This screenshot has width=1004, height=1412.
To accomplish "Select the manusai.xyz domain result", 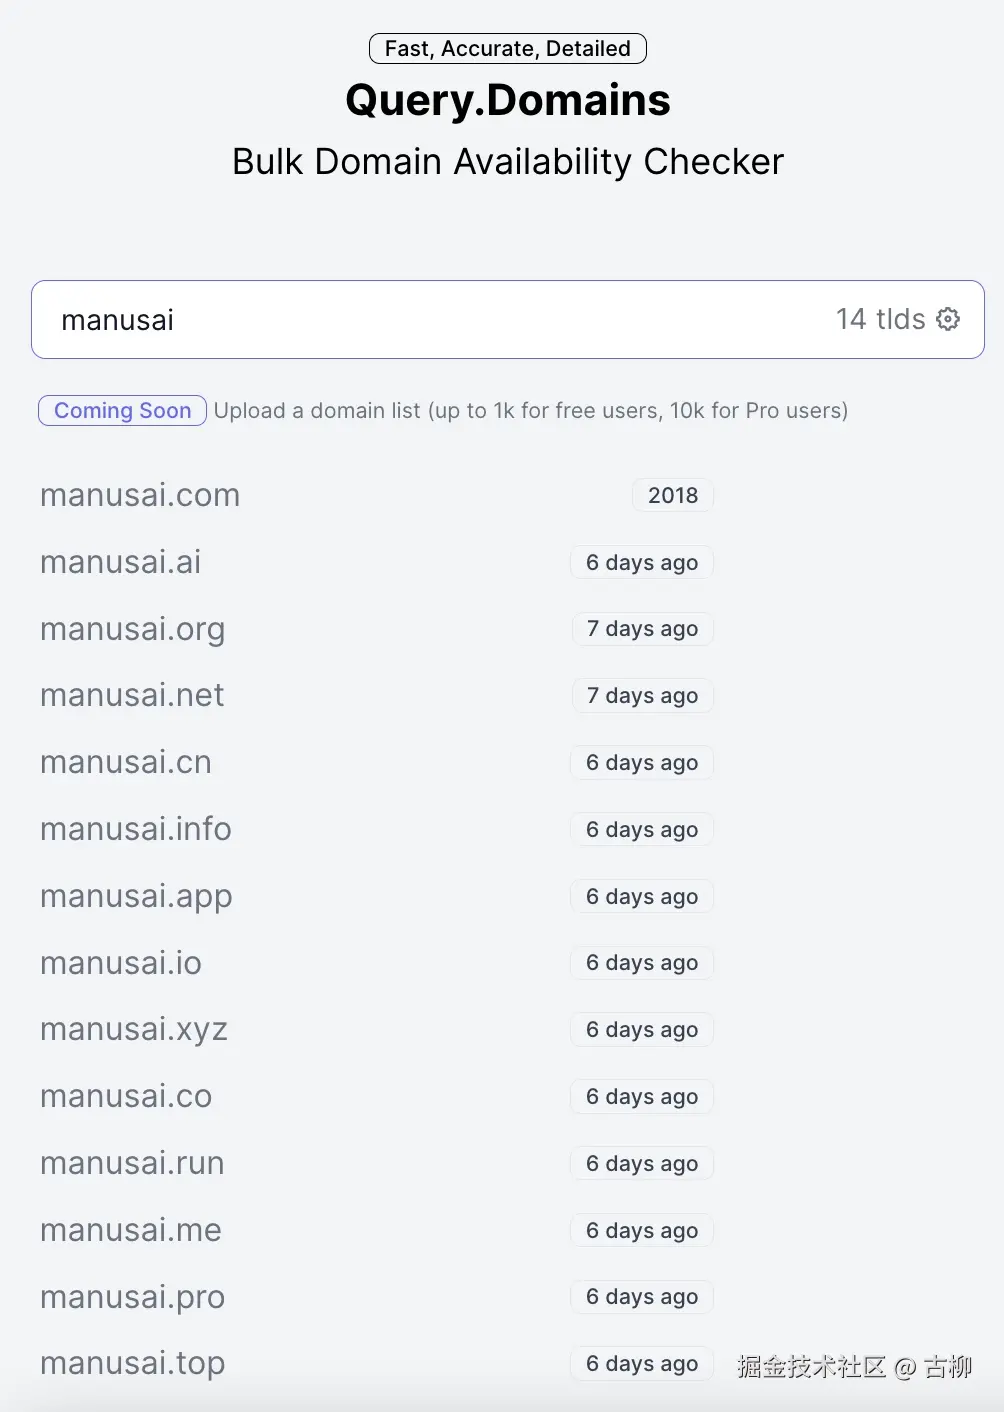I will click(134, 1029).
